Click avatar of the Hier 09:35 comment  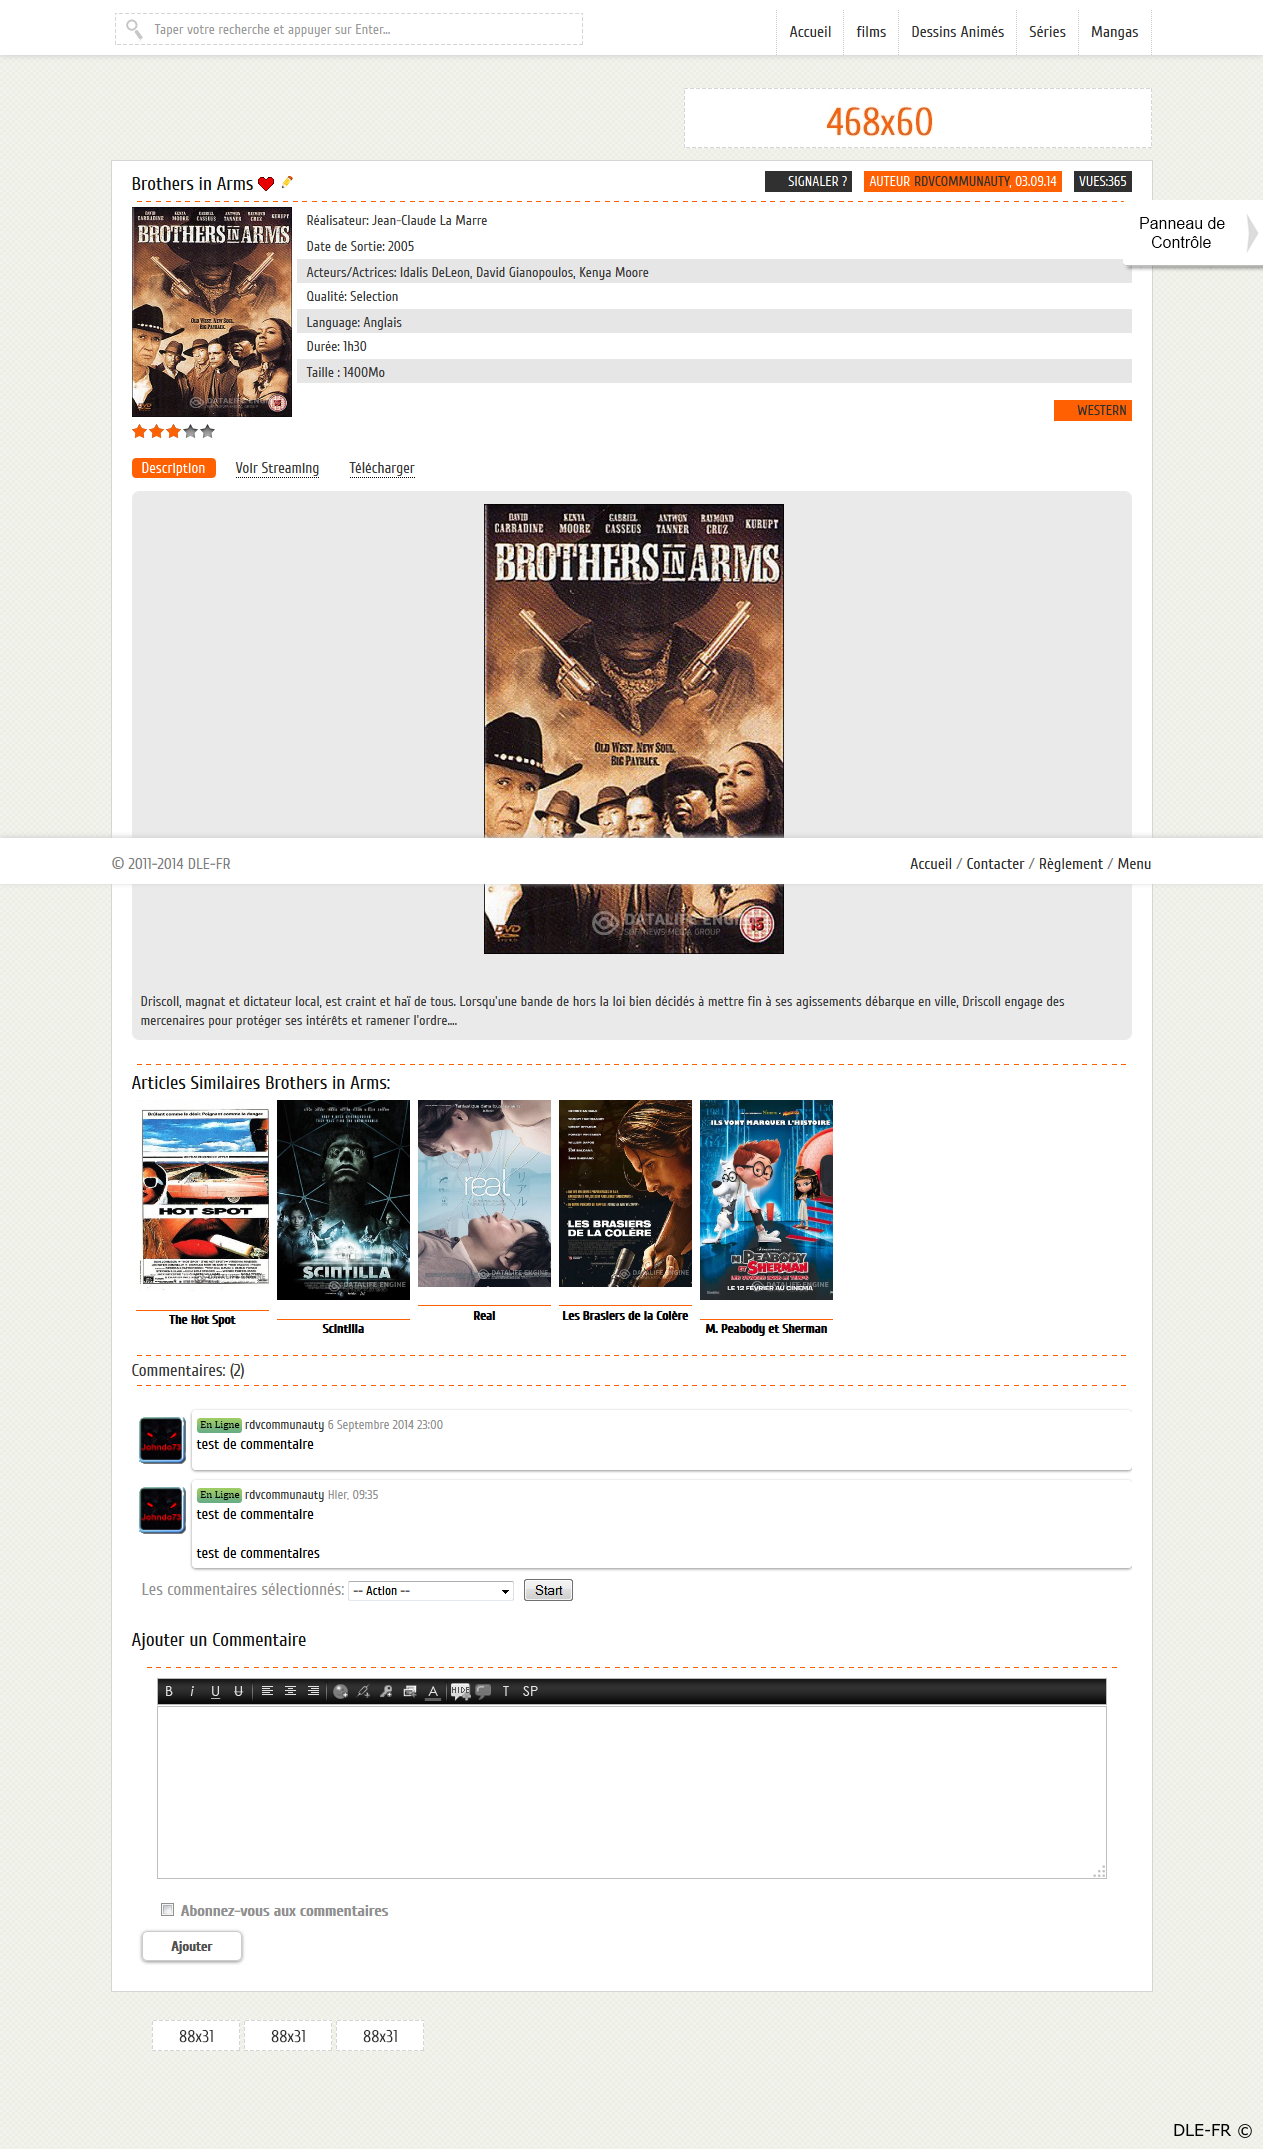coord(161,1510)
